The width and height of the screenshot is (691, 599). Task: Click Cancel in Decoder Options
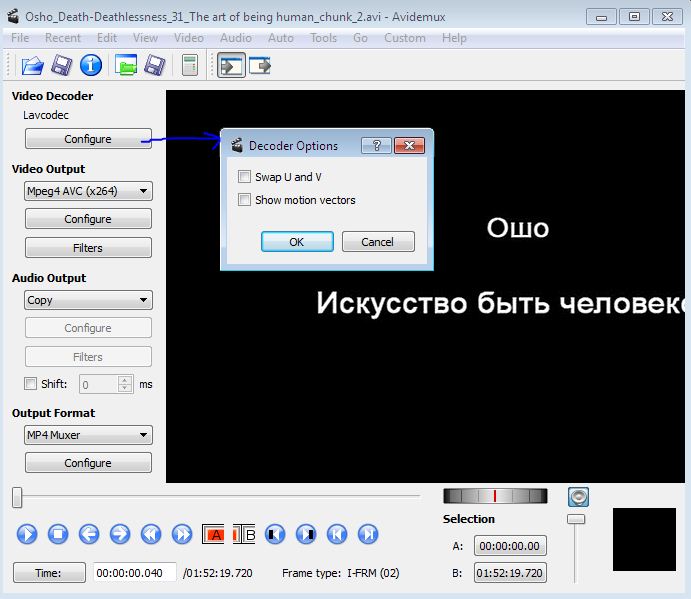[x=378, y=242]
